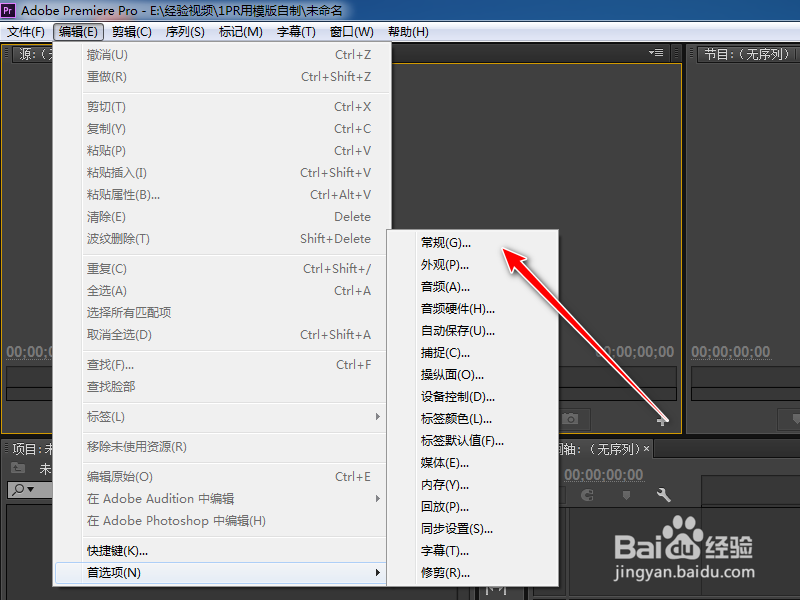
Task: Select 粘贴(P) menu entry
Action: [x=220, y=151]
